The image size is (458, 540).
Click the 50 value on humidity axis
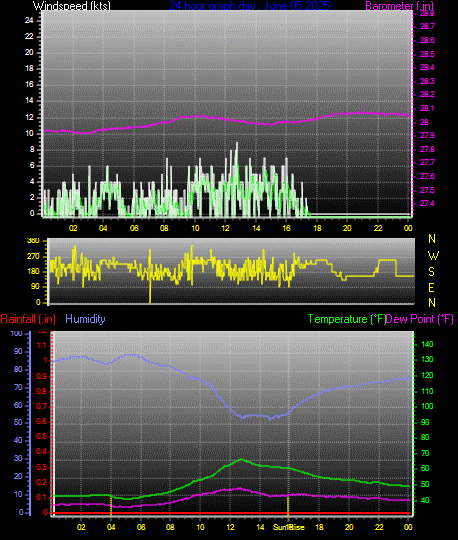[x=18, y=422]
